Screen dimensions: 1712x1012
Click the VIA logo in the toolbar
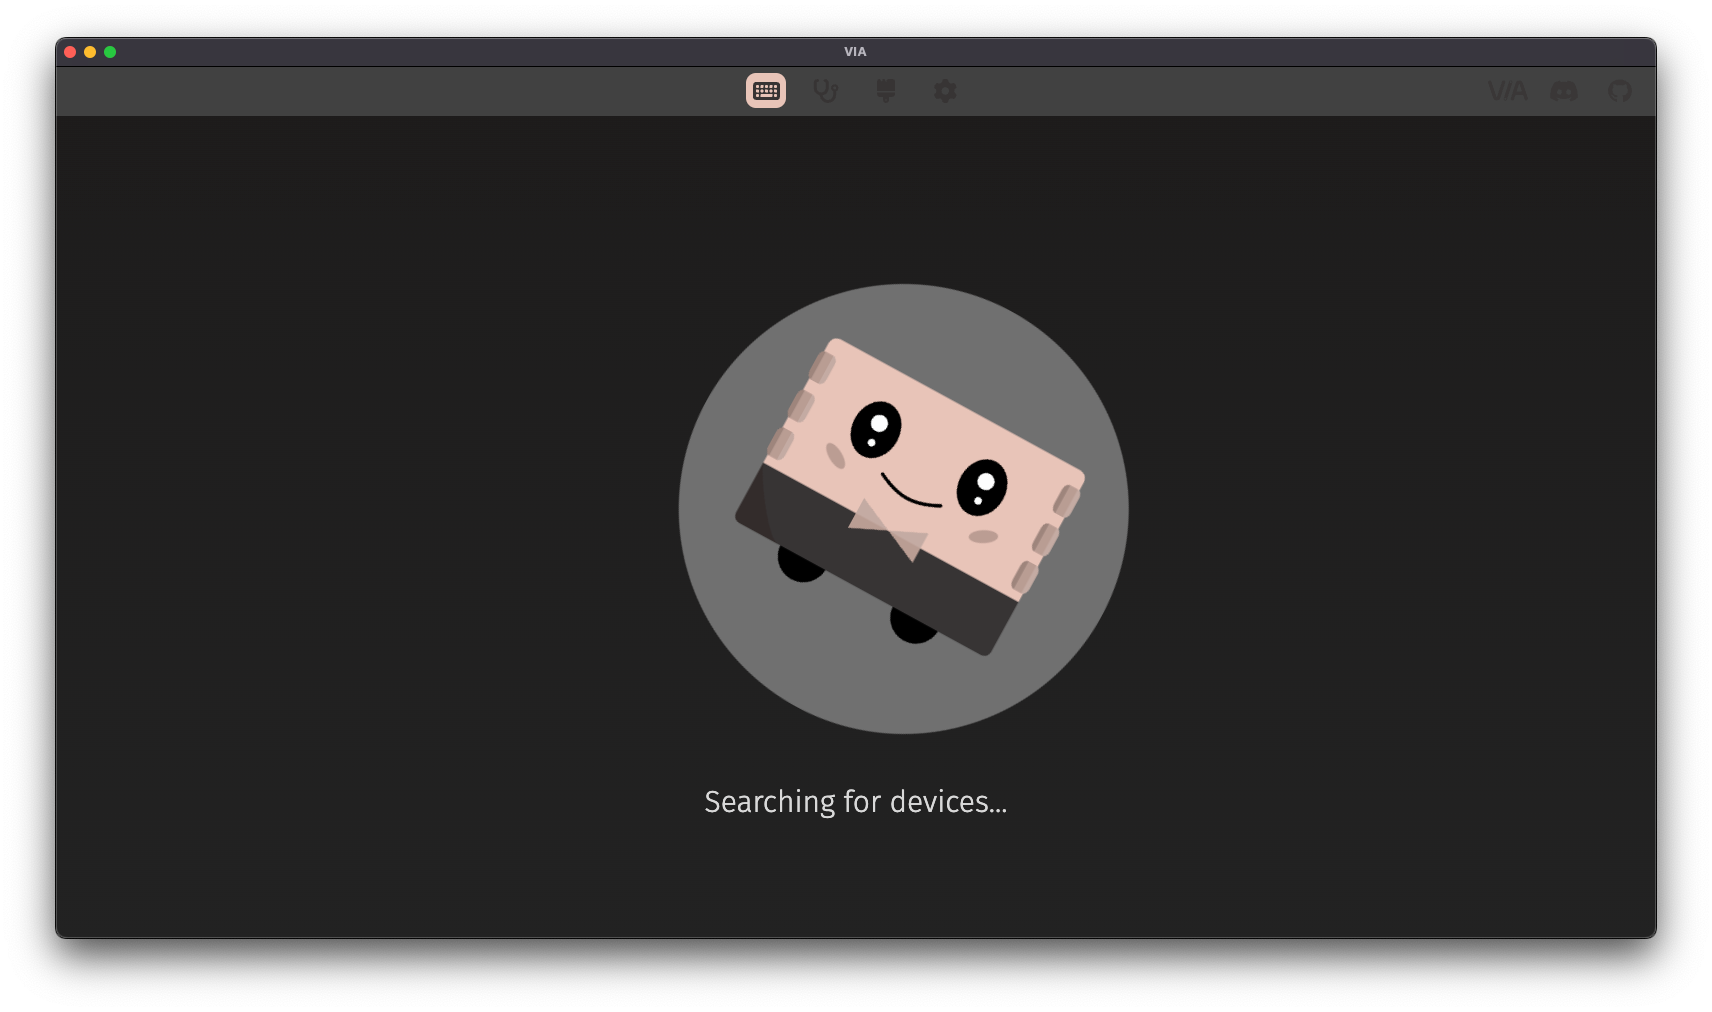tap(1507, 91)
